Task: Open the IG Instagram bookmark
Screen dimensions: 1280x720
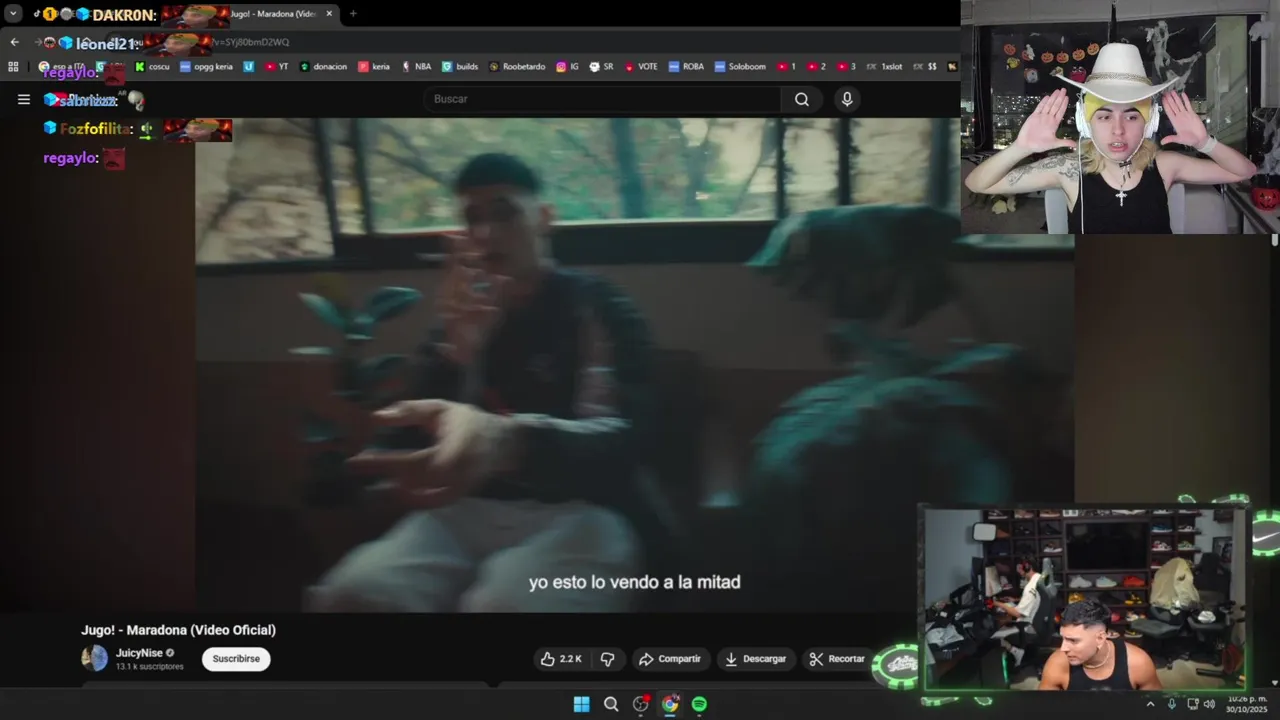Action: click(567, 67)
